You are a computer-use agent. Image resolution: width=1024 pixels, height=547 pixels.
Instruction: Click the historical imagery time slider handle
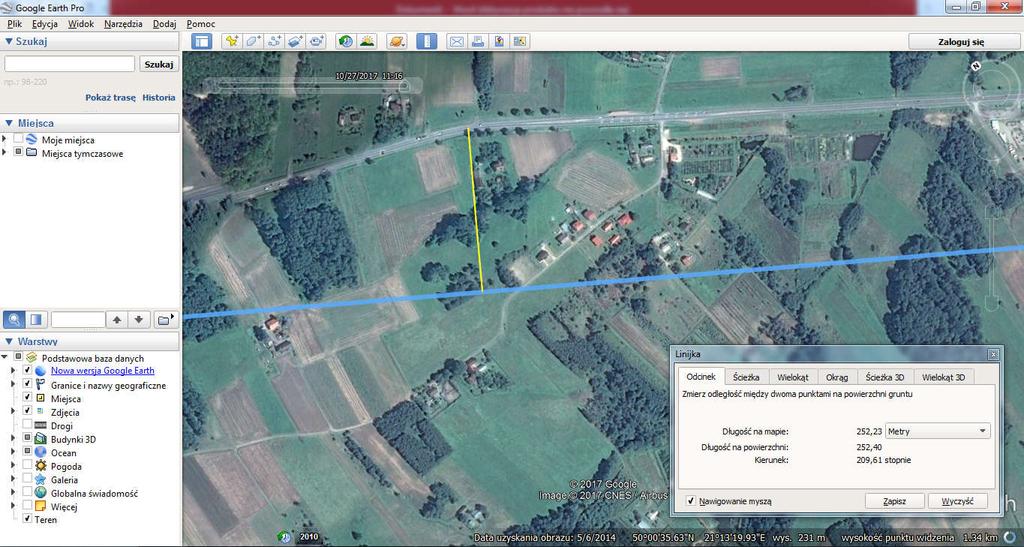tap(404, 86)
